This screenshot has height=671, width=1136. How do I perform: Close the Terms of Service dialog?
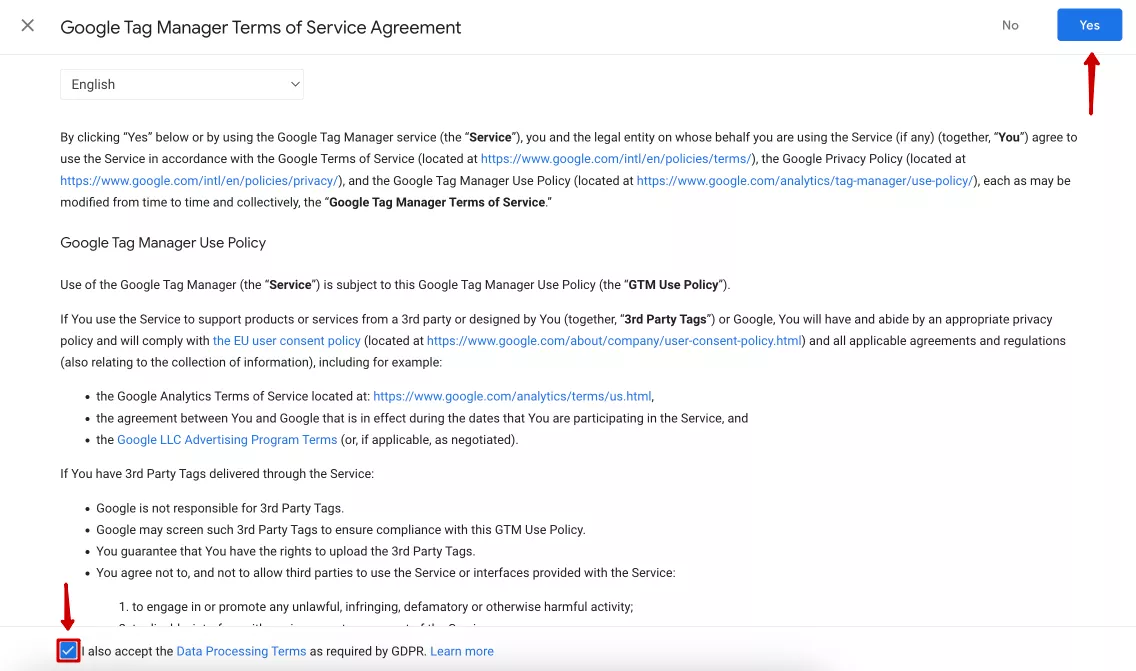[28, 25]
